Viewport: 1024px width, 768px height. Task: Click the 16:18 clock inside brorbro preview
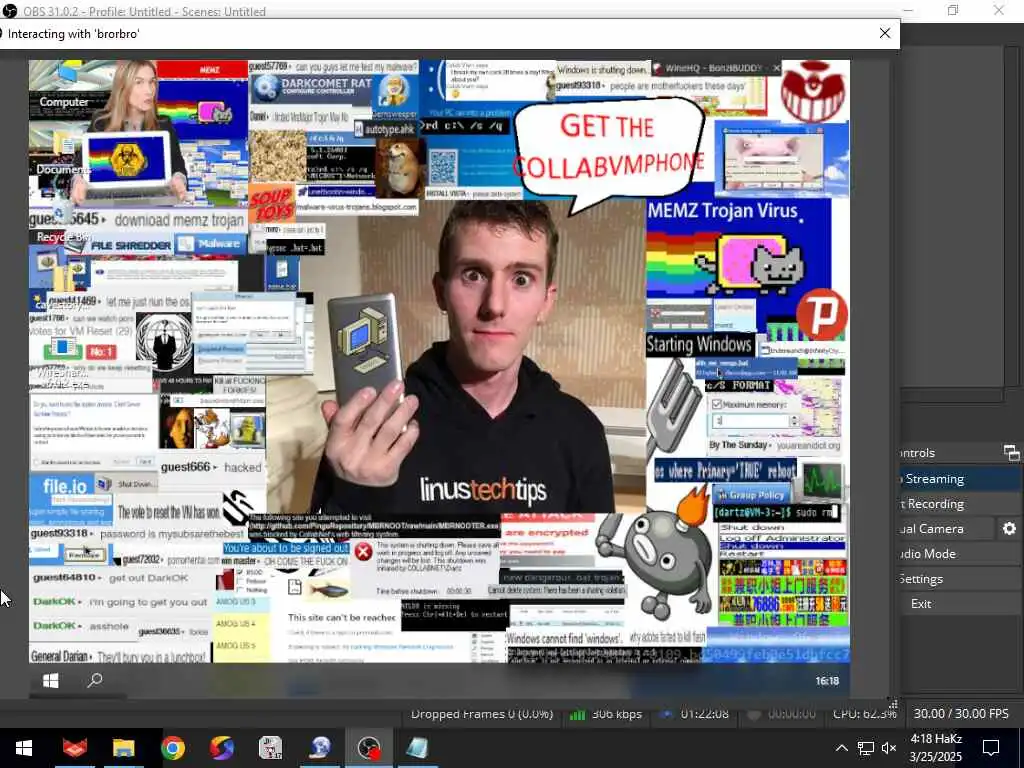[827, 680]
